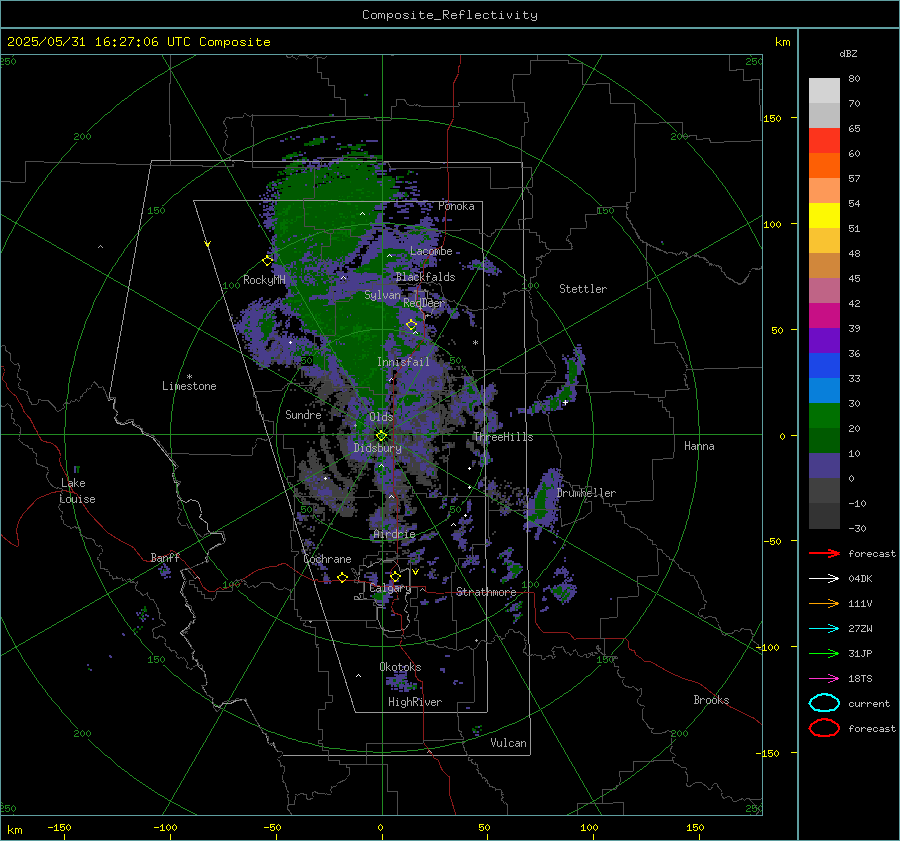Click the red forecast ellipse icon
The width and height of the screenshot is (900, 841).
(824, 728)
